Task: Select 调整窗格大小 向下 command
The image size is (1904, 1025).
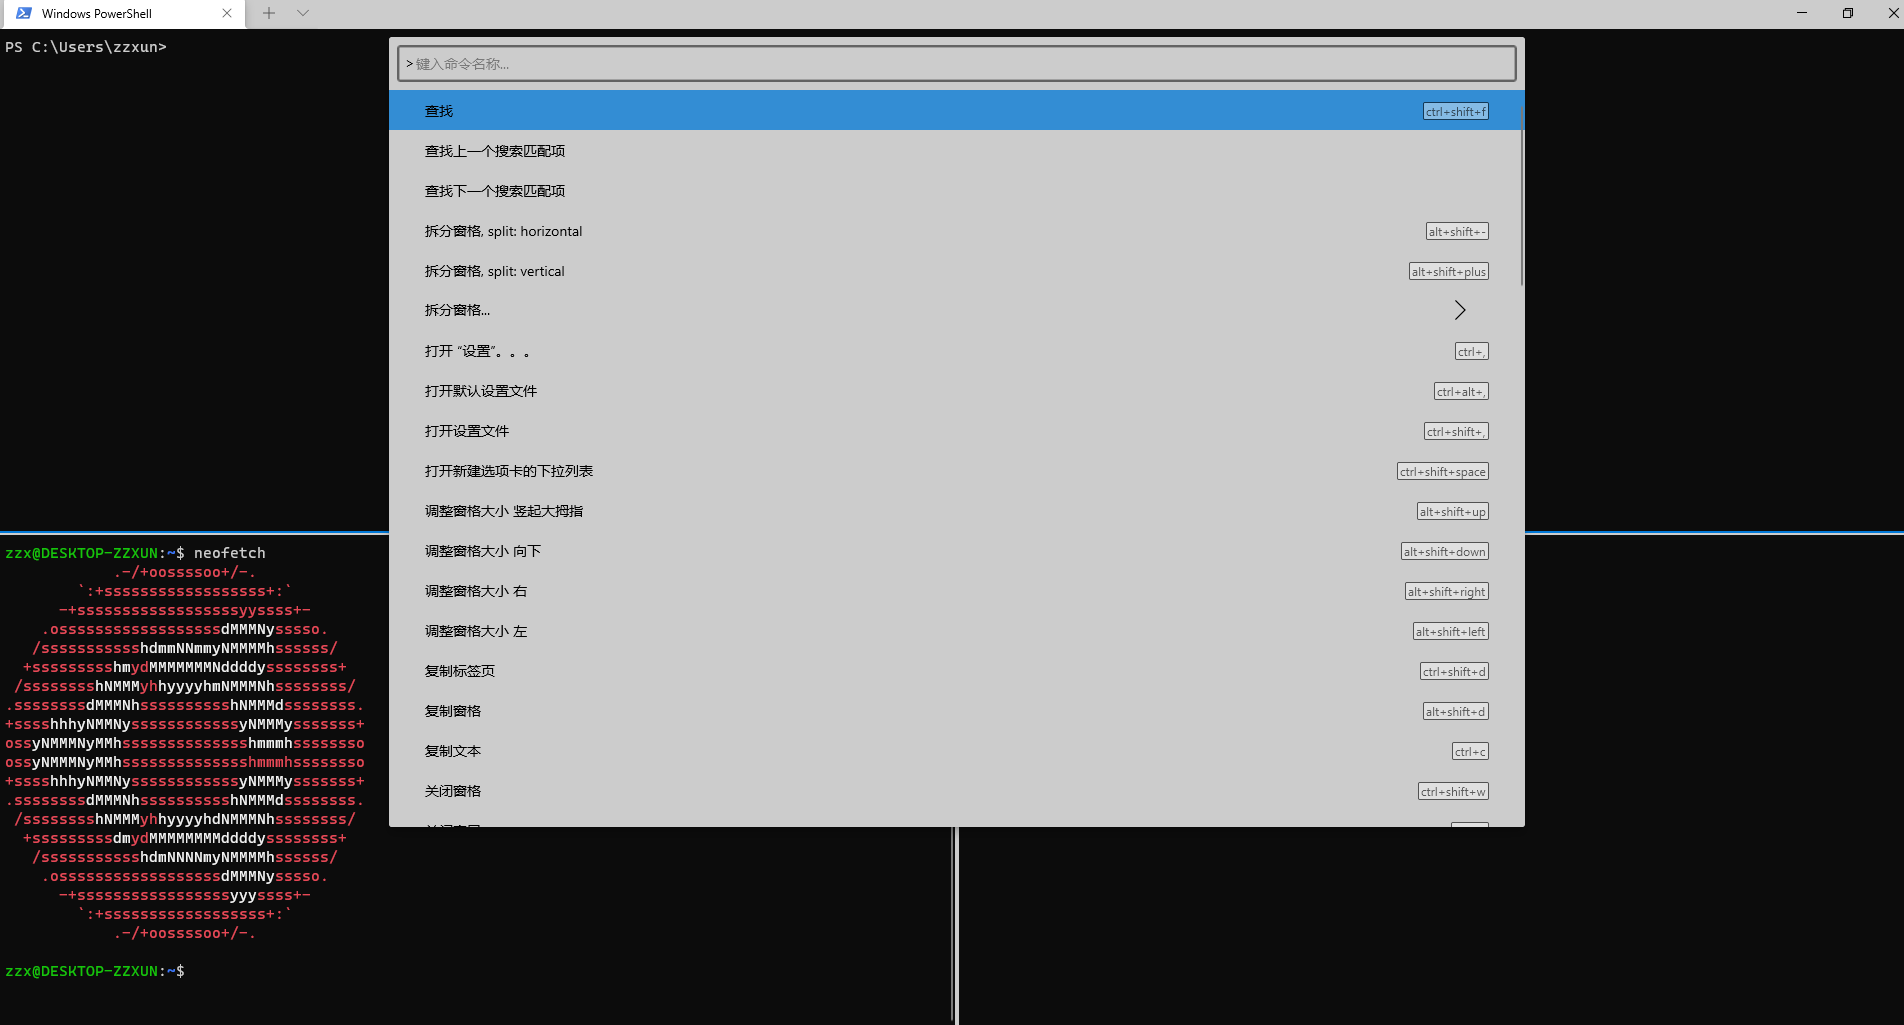Action: [x=956, y=551]
